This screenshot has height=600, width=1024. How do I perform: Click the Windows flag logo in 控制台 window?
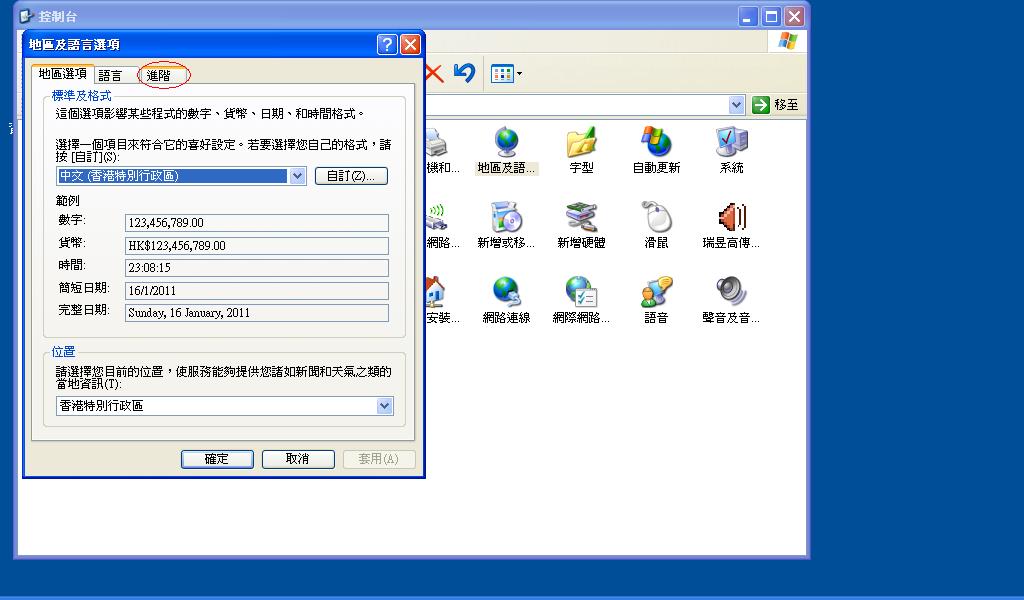(788, 41)
